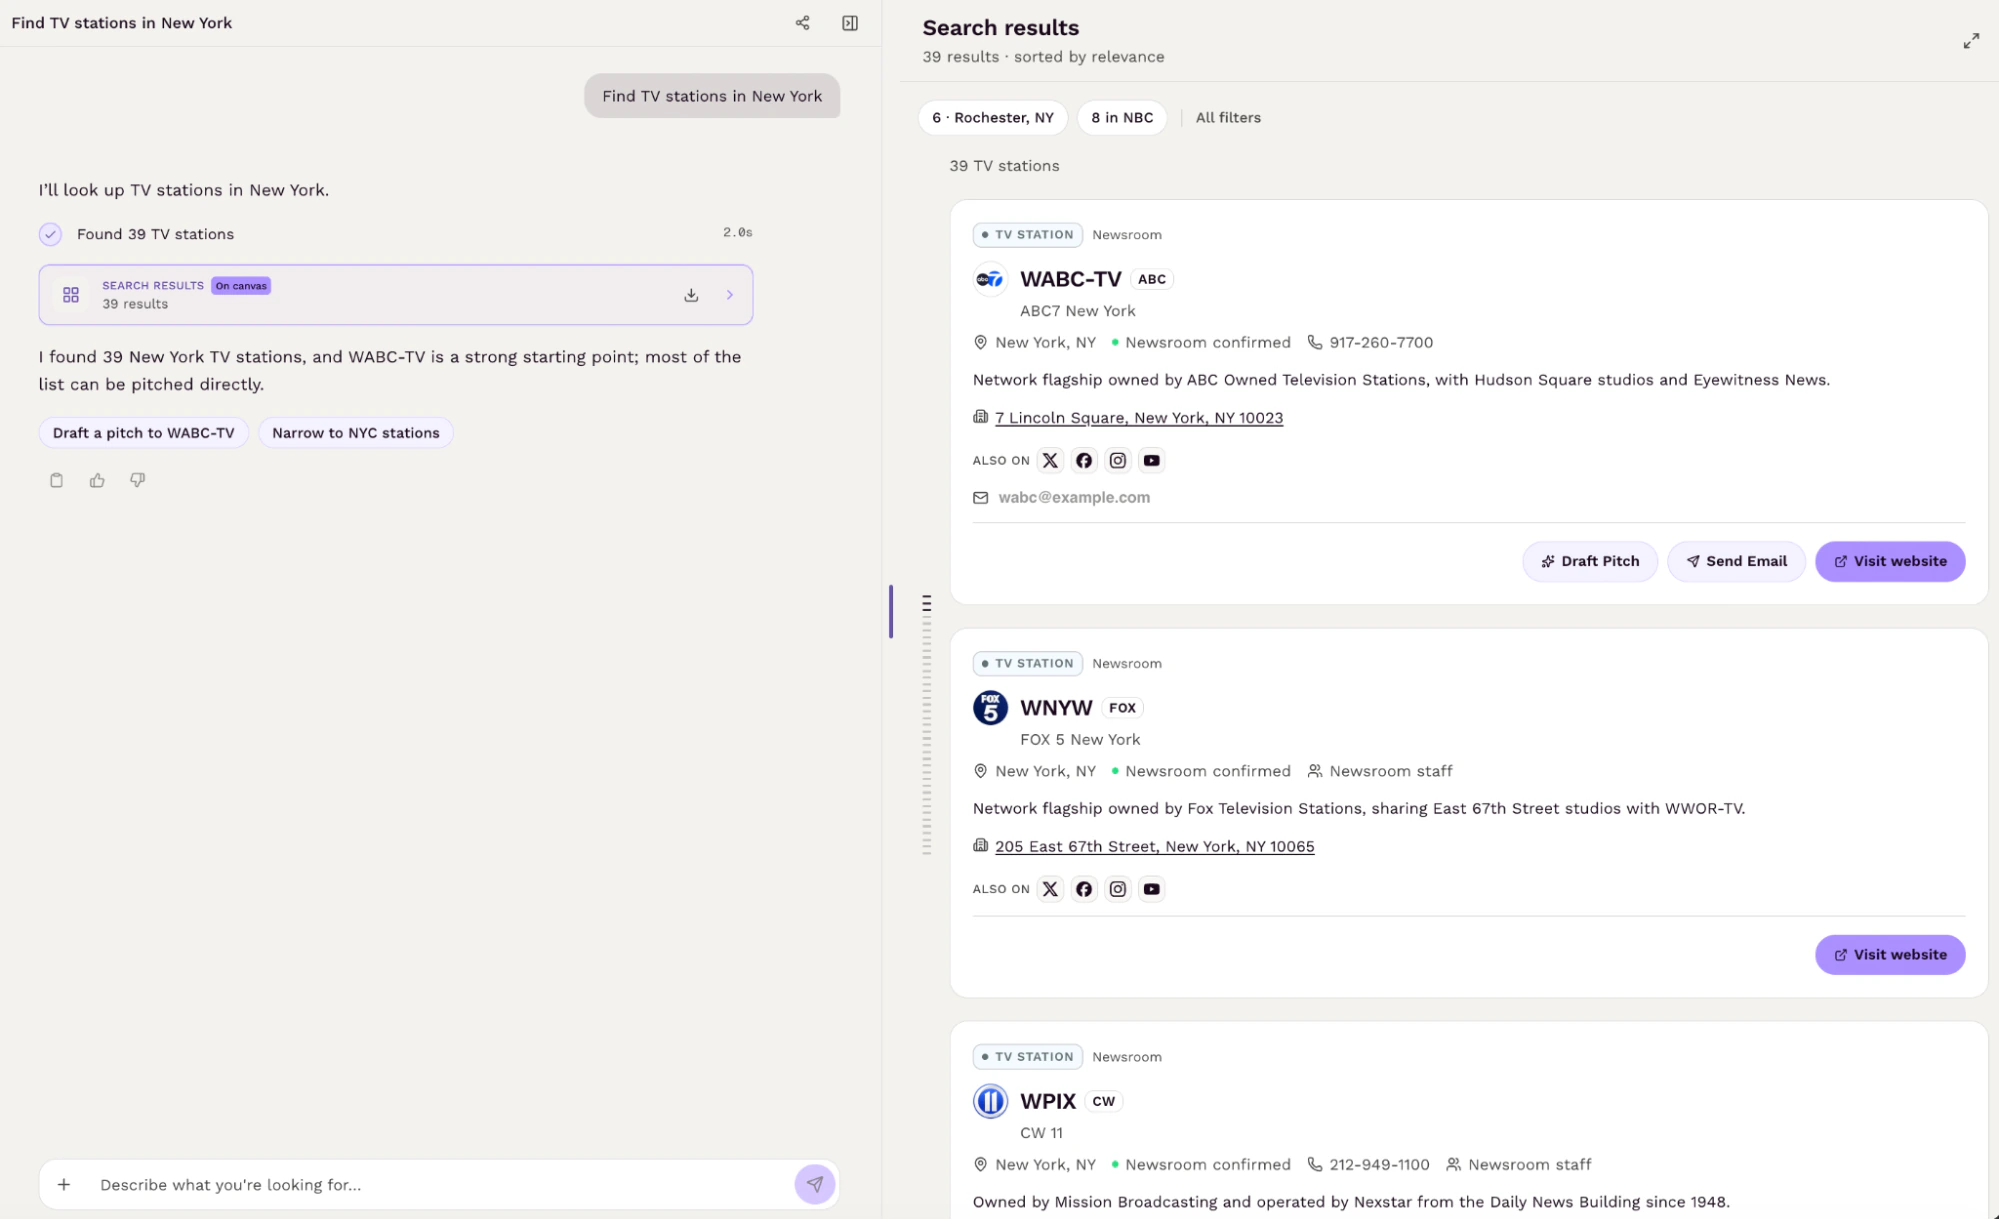This screenshot has height=1220, width=1999.
Task: Open 205 East 67th Street address link
Action: click(x=1154, y=846)
